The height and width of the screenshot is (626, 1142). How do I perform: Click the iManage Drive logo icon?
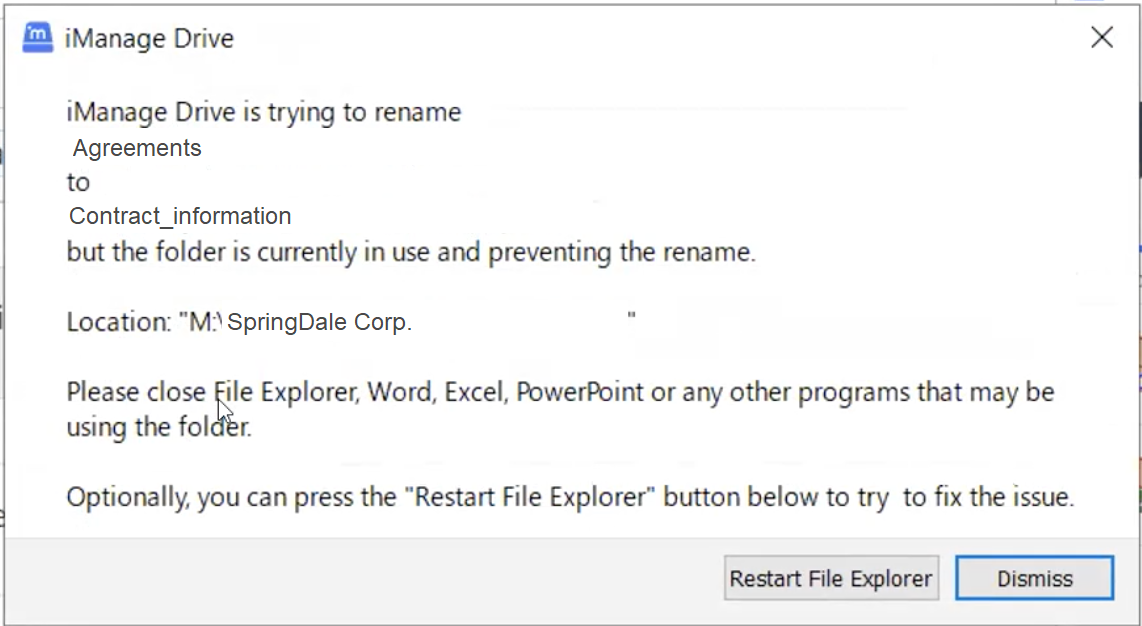click(37, 38)
